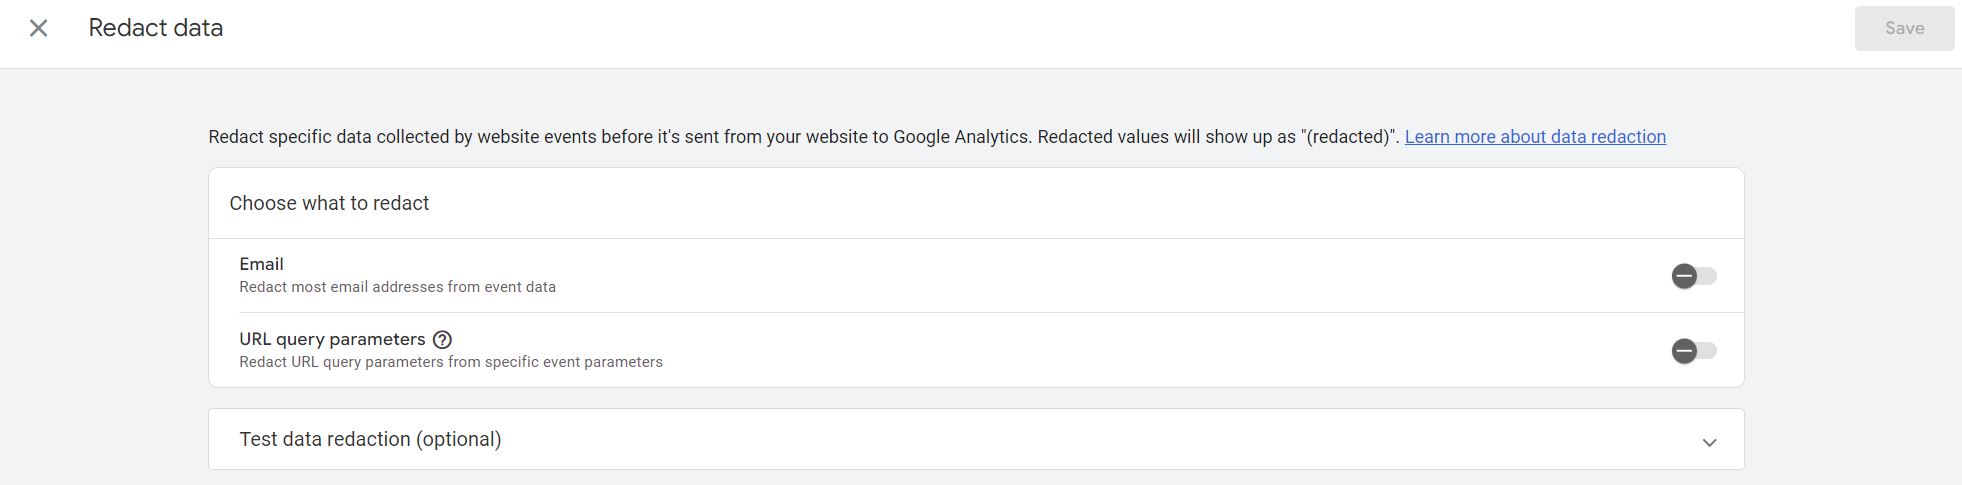Click the 'Redact URL query parameters from' description
Screen dimensions: 1962x485
pyautogui.click(x=450, y=362)
